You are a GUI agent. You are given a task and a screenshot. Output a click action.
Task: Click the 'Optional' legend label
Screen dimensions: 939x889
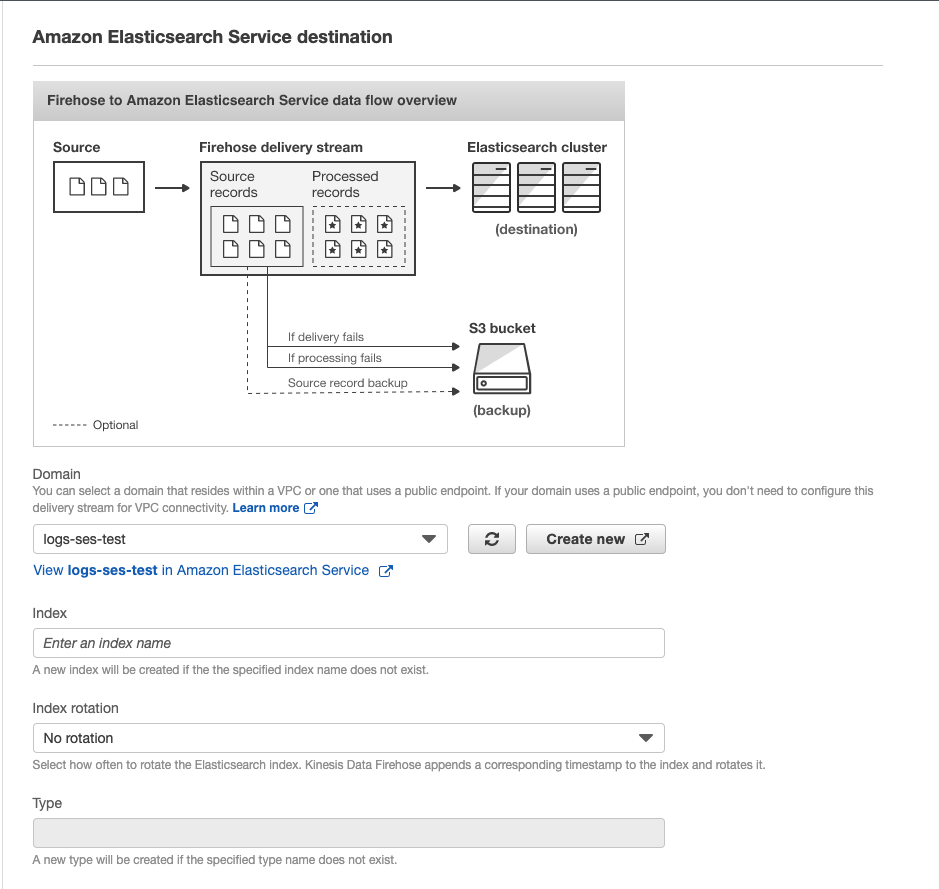(116, 425)
